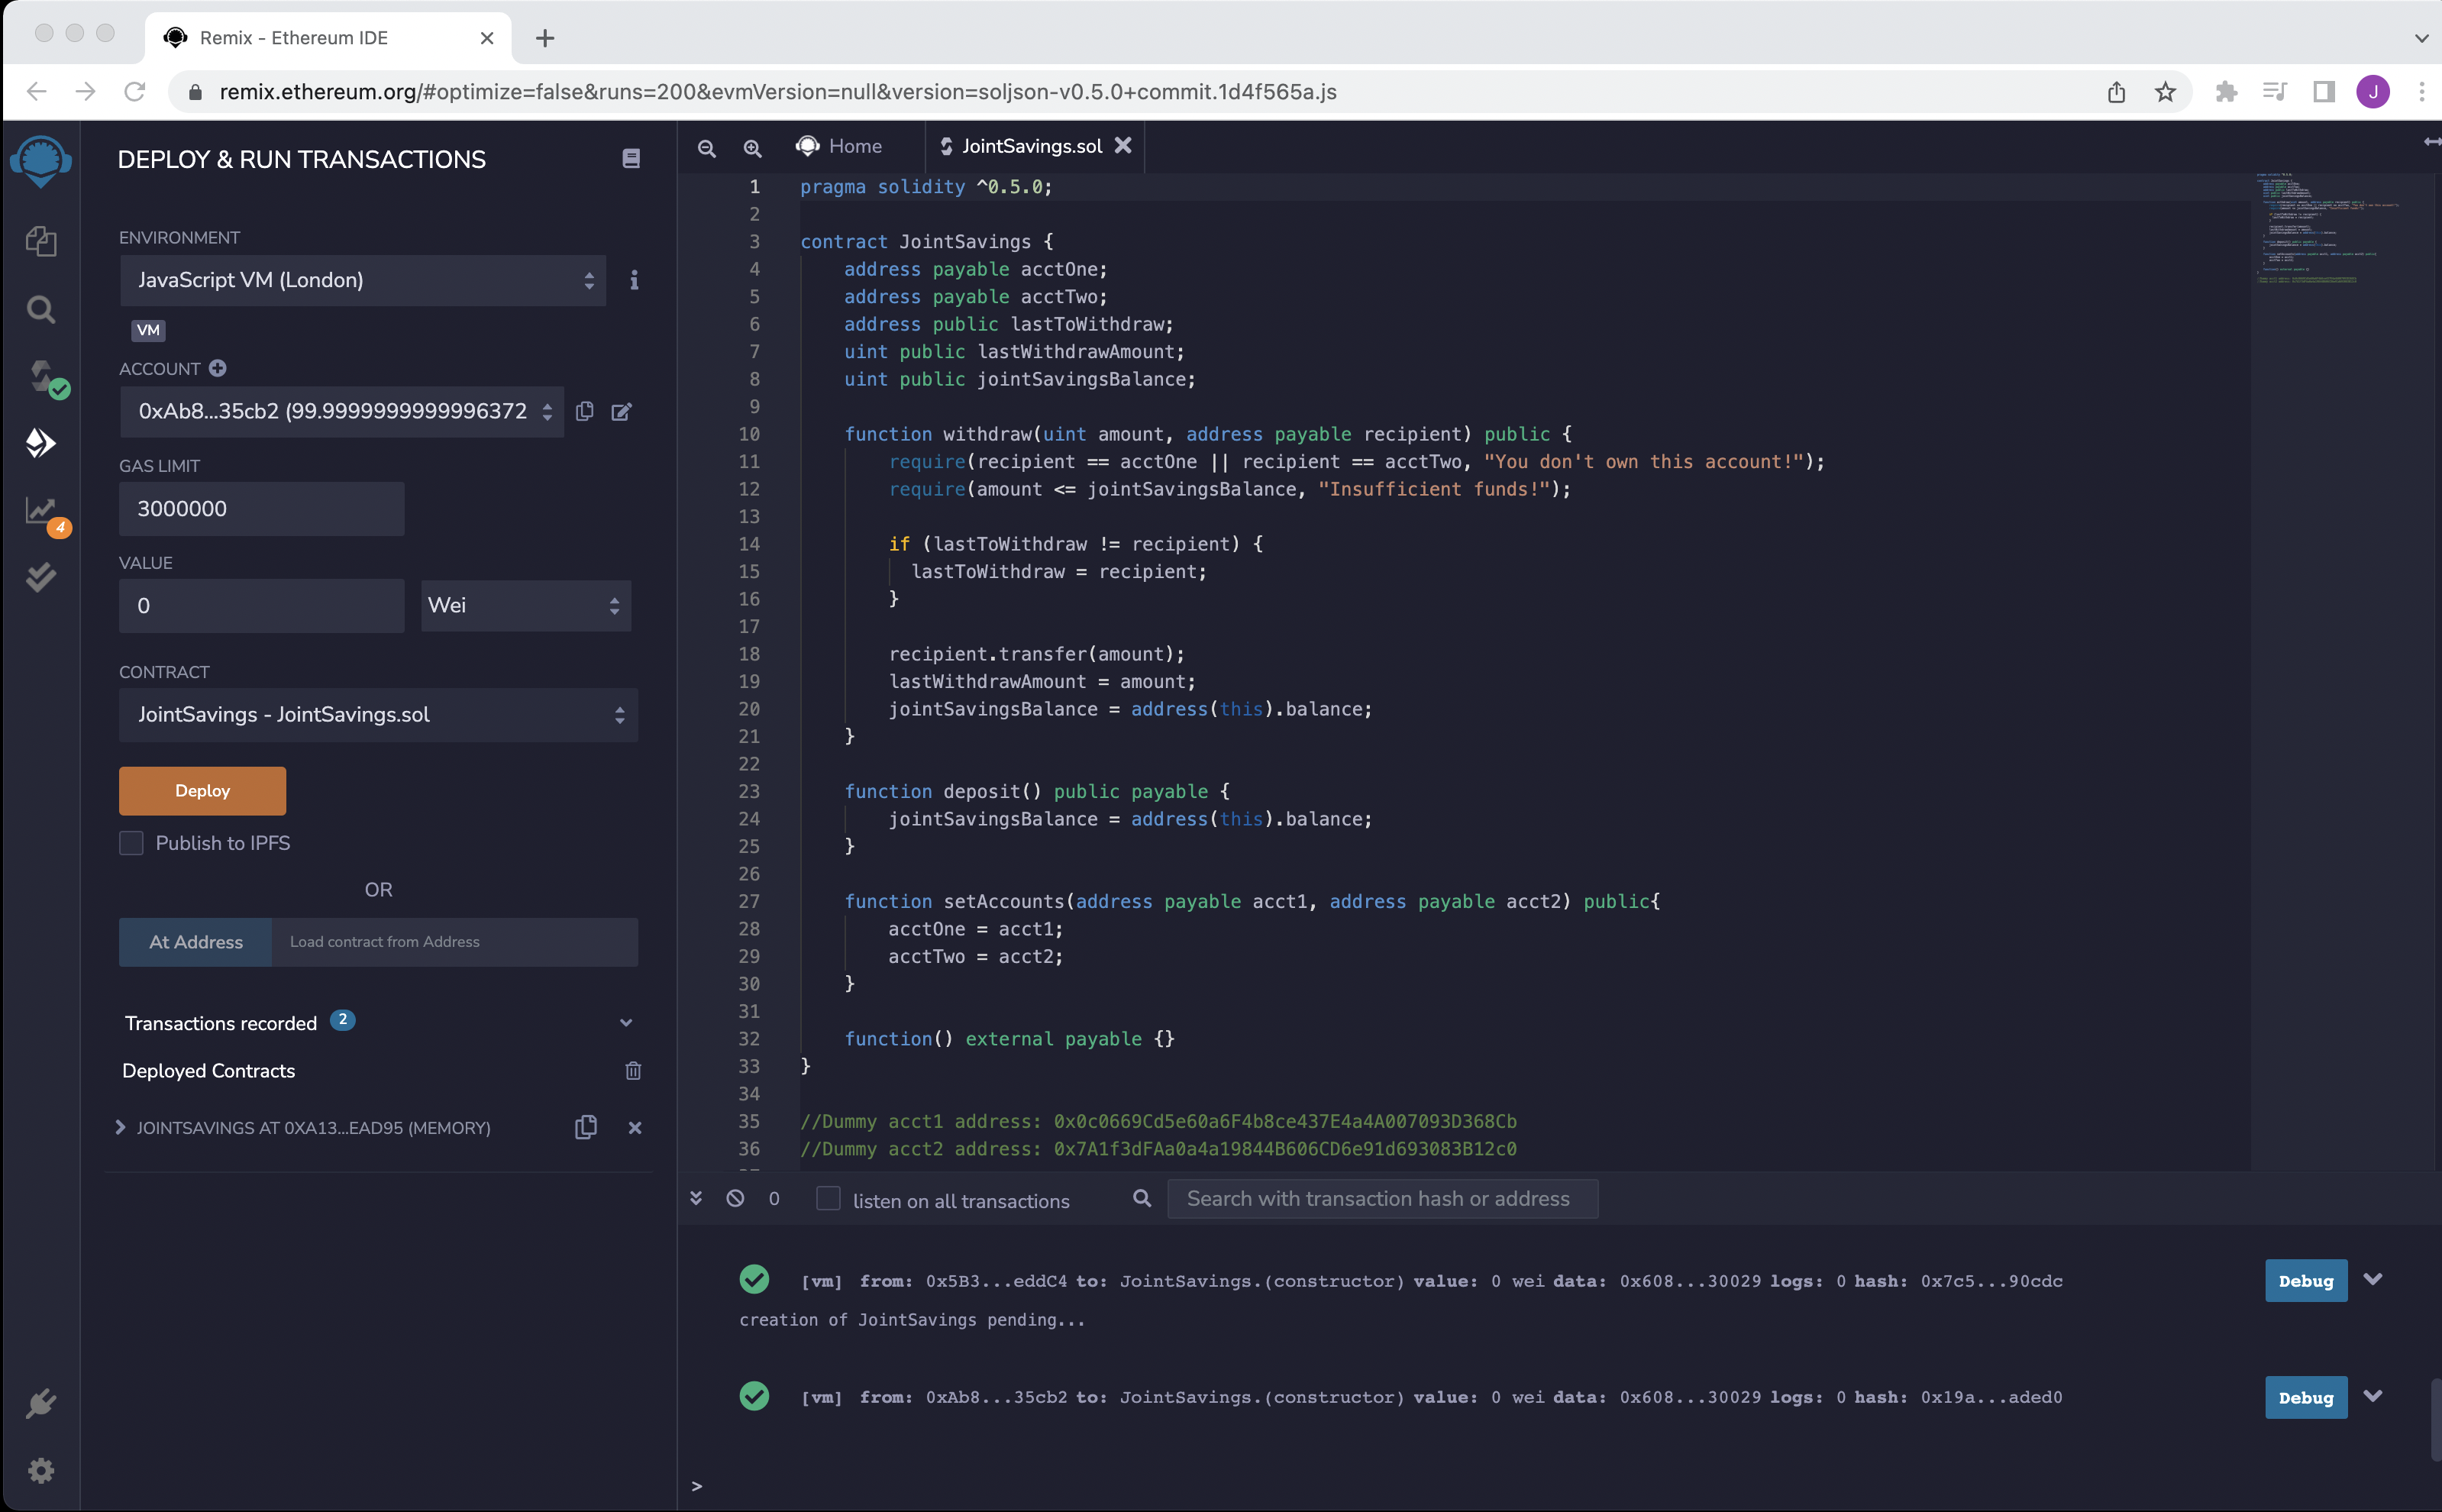Open the Wei value unit dropdown

526,606
